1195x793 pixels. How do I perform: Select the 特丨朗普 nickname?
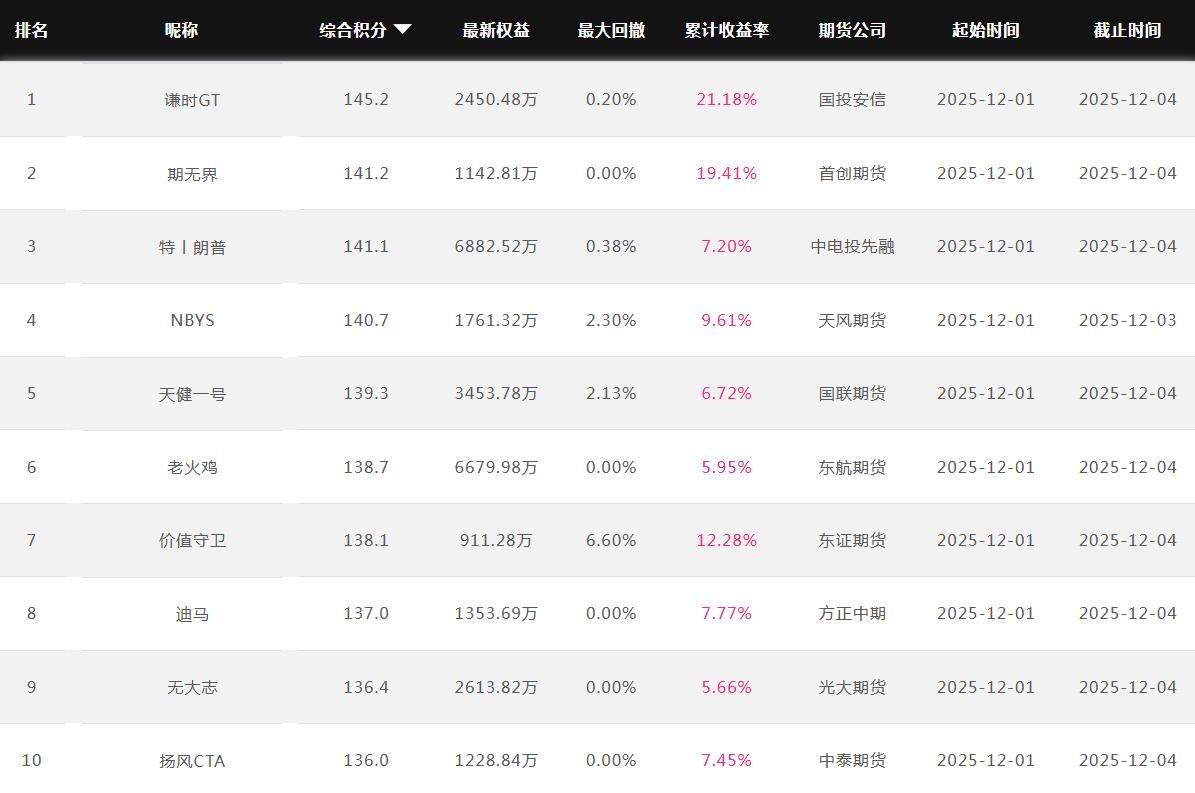192,247
